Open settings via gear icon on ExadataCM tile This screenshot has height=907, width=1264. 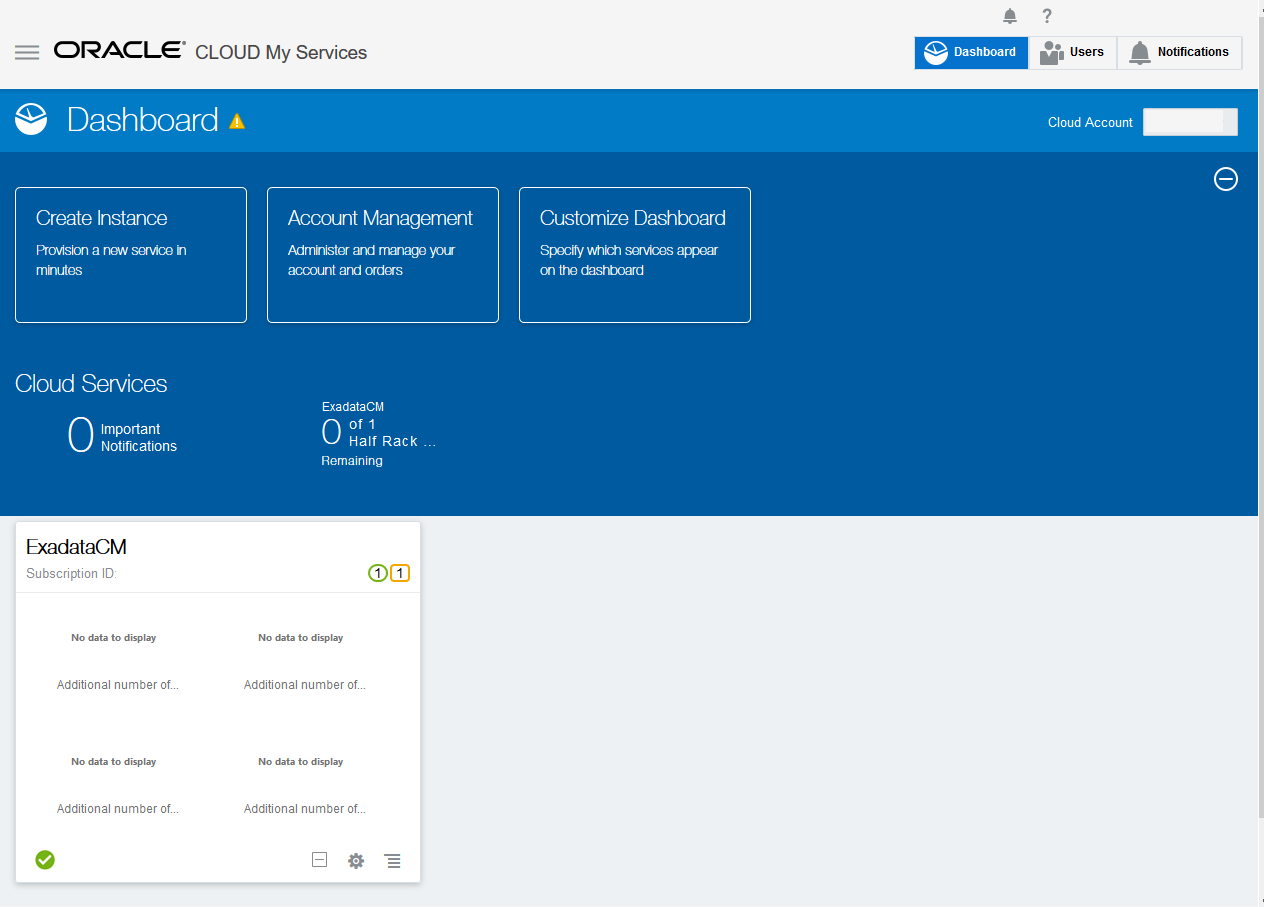(x=356, y=860)
